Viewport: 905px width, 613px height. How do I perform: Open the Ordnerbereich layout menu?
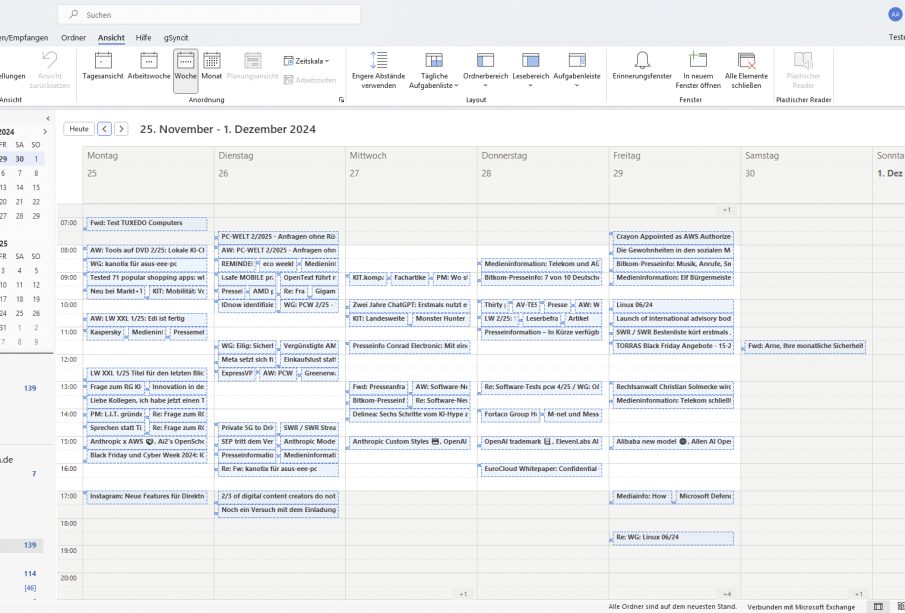(485, 70)
